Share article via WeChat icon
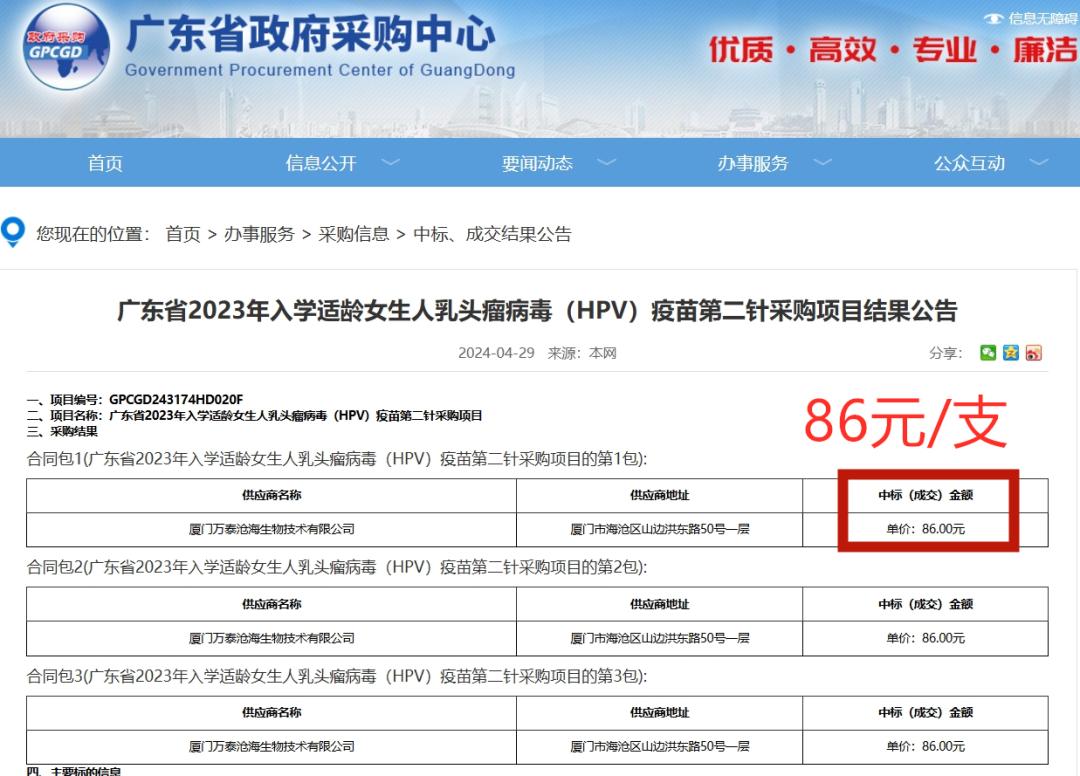1080x776 pixels. click(x=988, y=353)
